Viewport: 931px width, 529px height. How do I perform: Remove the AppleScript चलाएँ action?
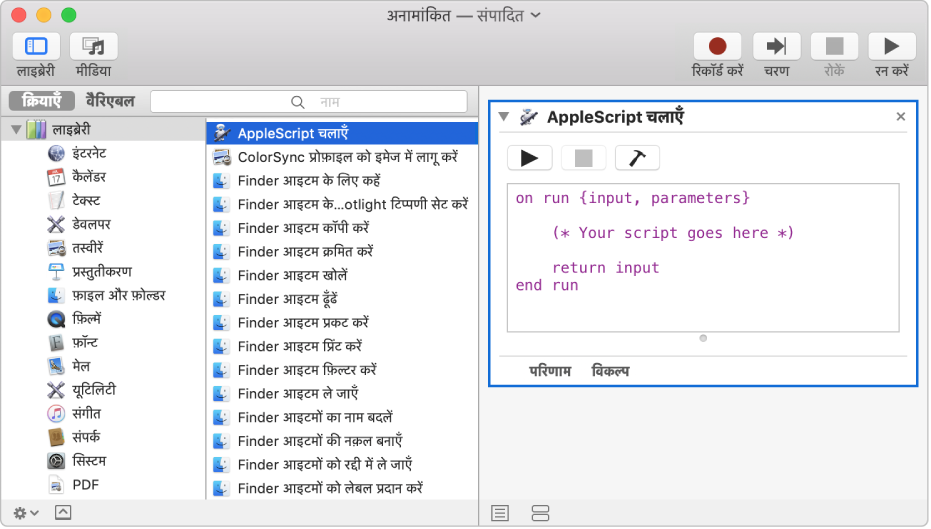(901, 116)
